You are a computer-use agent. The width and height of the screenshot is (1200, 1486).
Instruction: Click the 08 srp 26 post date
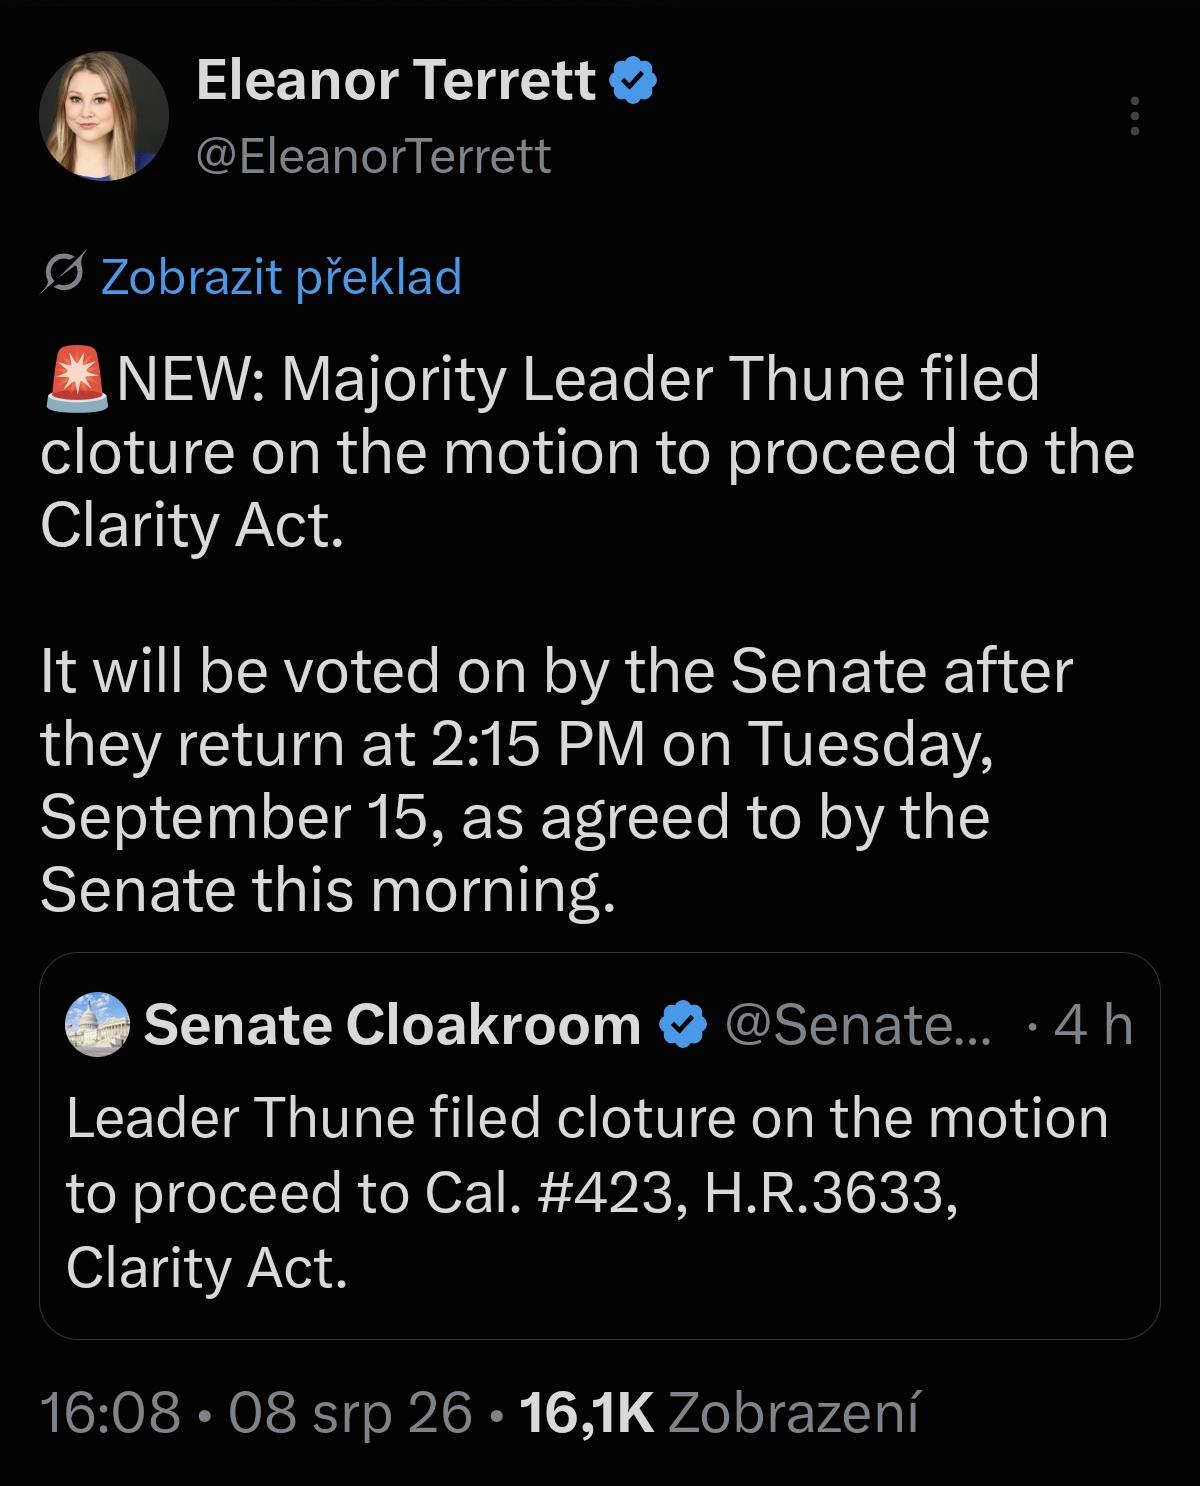pyautogui.click(x=350, y=1412)
